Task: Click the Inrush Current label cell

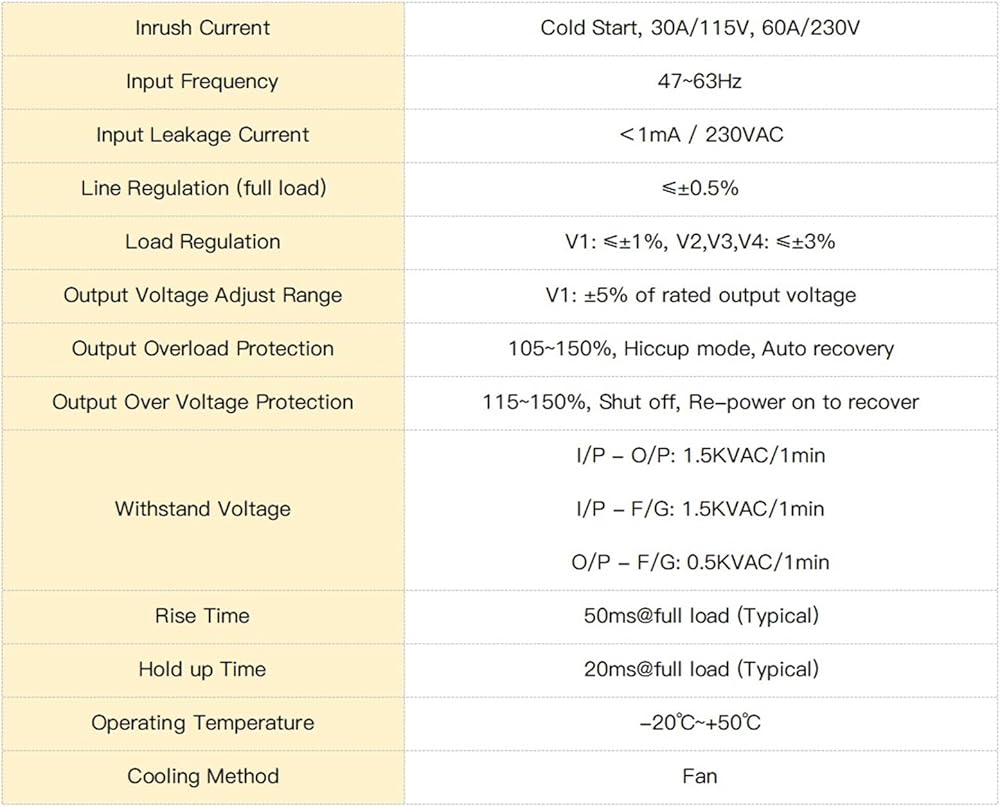Action: [x=203, y=28]
